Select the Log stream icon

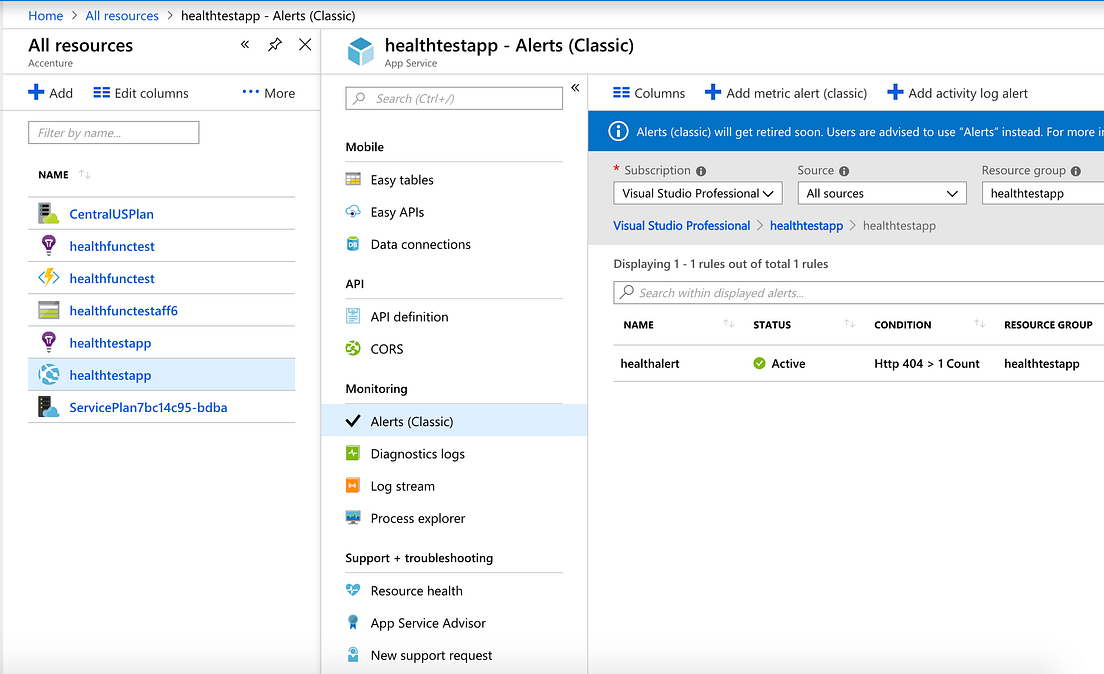click(354, 485)
